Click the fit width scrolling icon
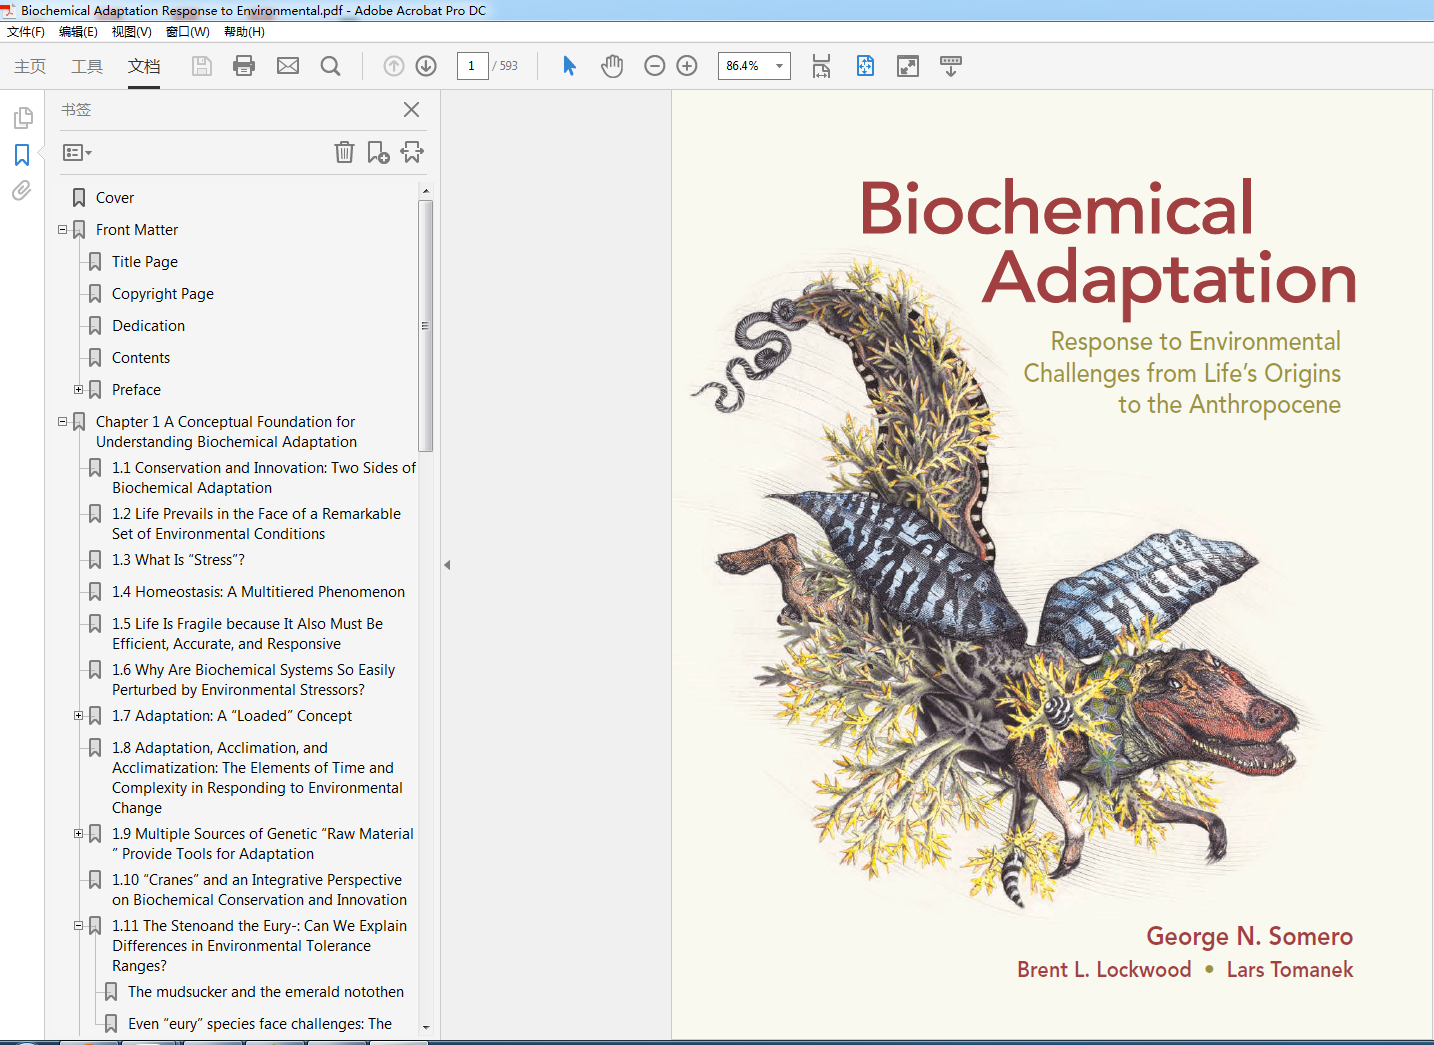 pyautogui.click(x=821, y=66)
